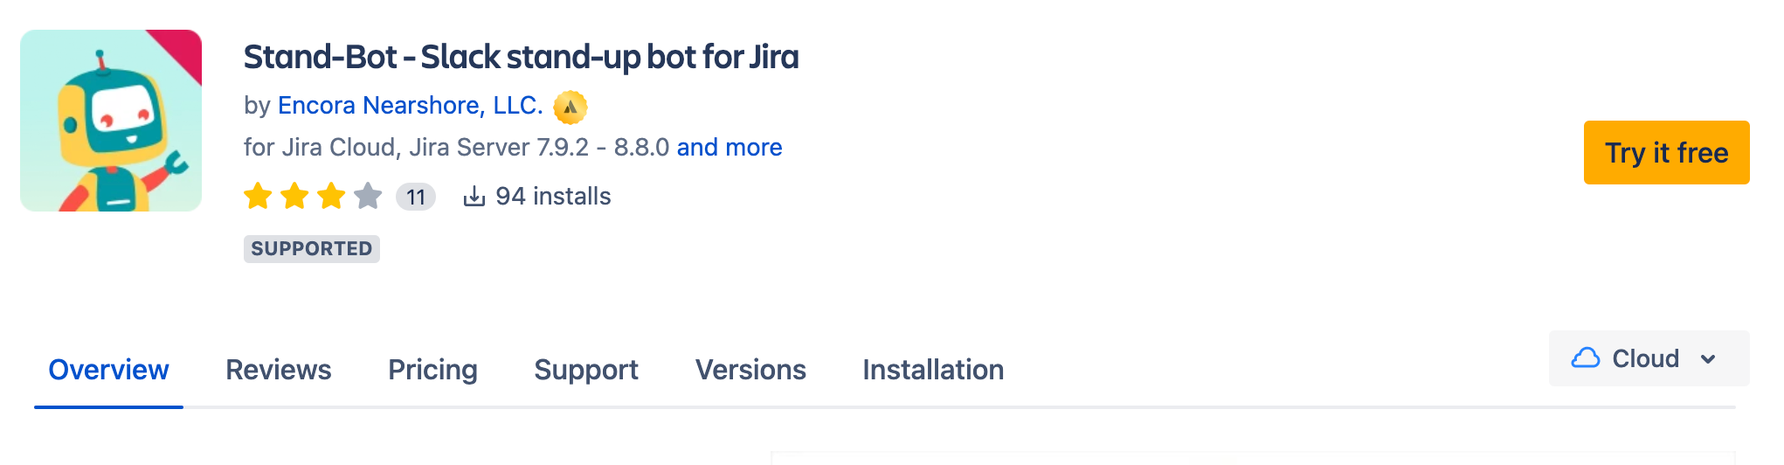Viewport: 1784px width, 465px height.
Task: Open the Support tab
Action: [586, 370]
